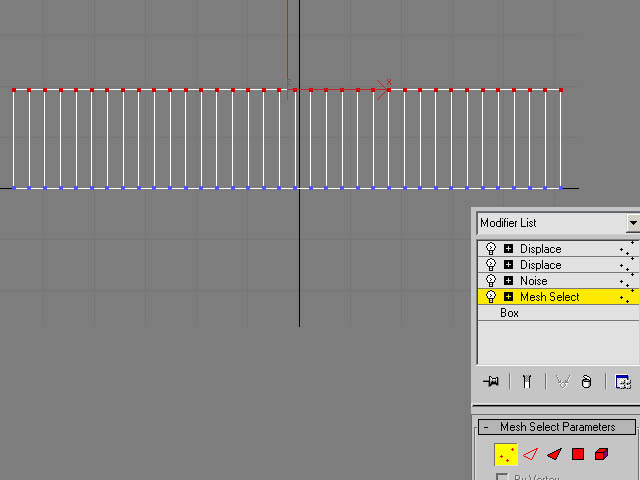Select Polygon sub-object level
The image size is (640, 480).
(x=578, y=454)
